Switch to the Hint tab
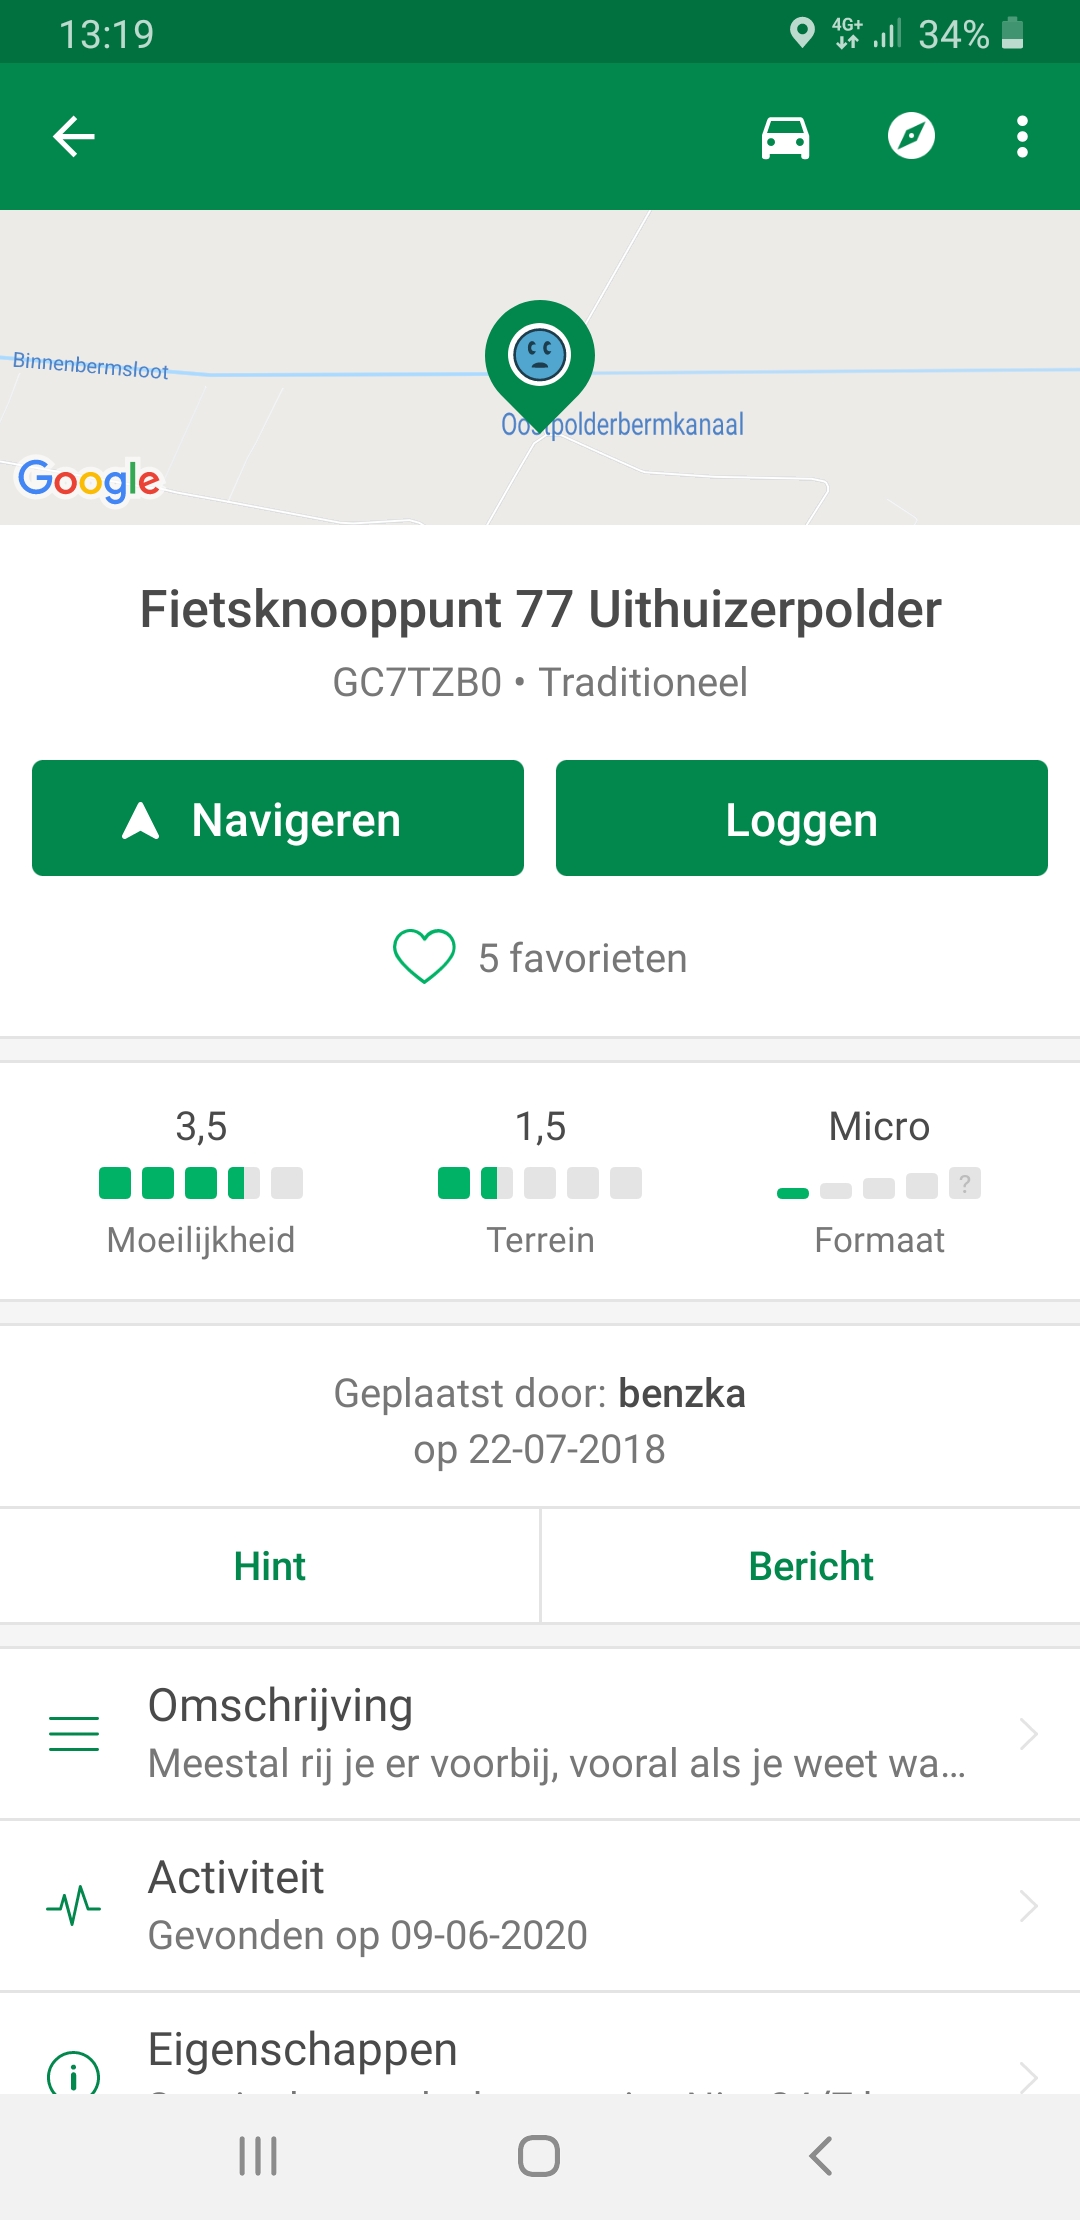Screen dimensions: 1080x2220 click(x=270, y=1566)
